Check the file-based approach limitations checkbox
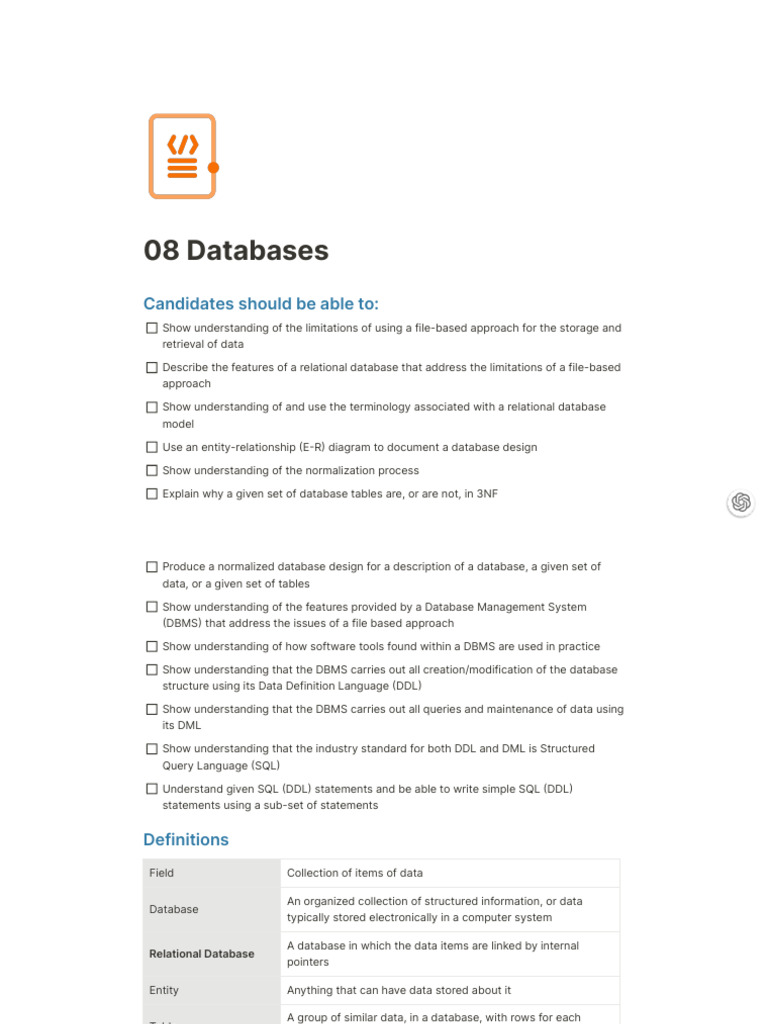The width and height of the screenshot is (768, 1024). (x=152, y=328)
